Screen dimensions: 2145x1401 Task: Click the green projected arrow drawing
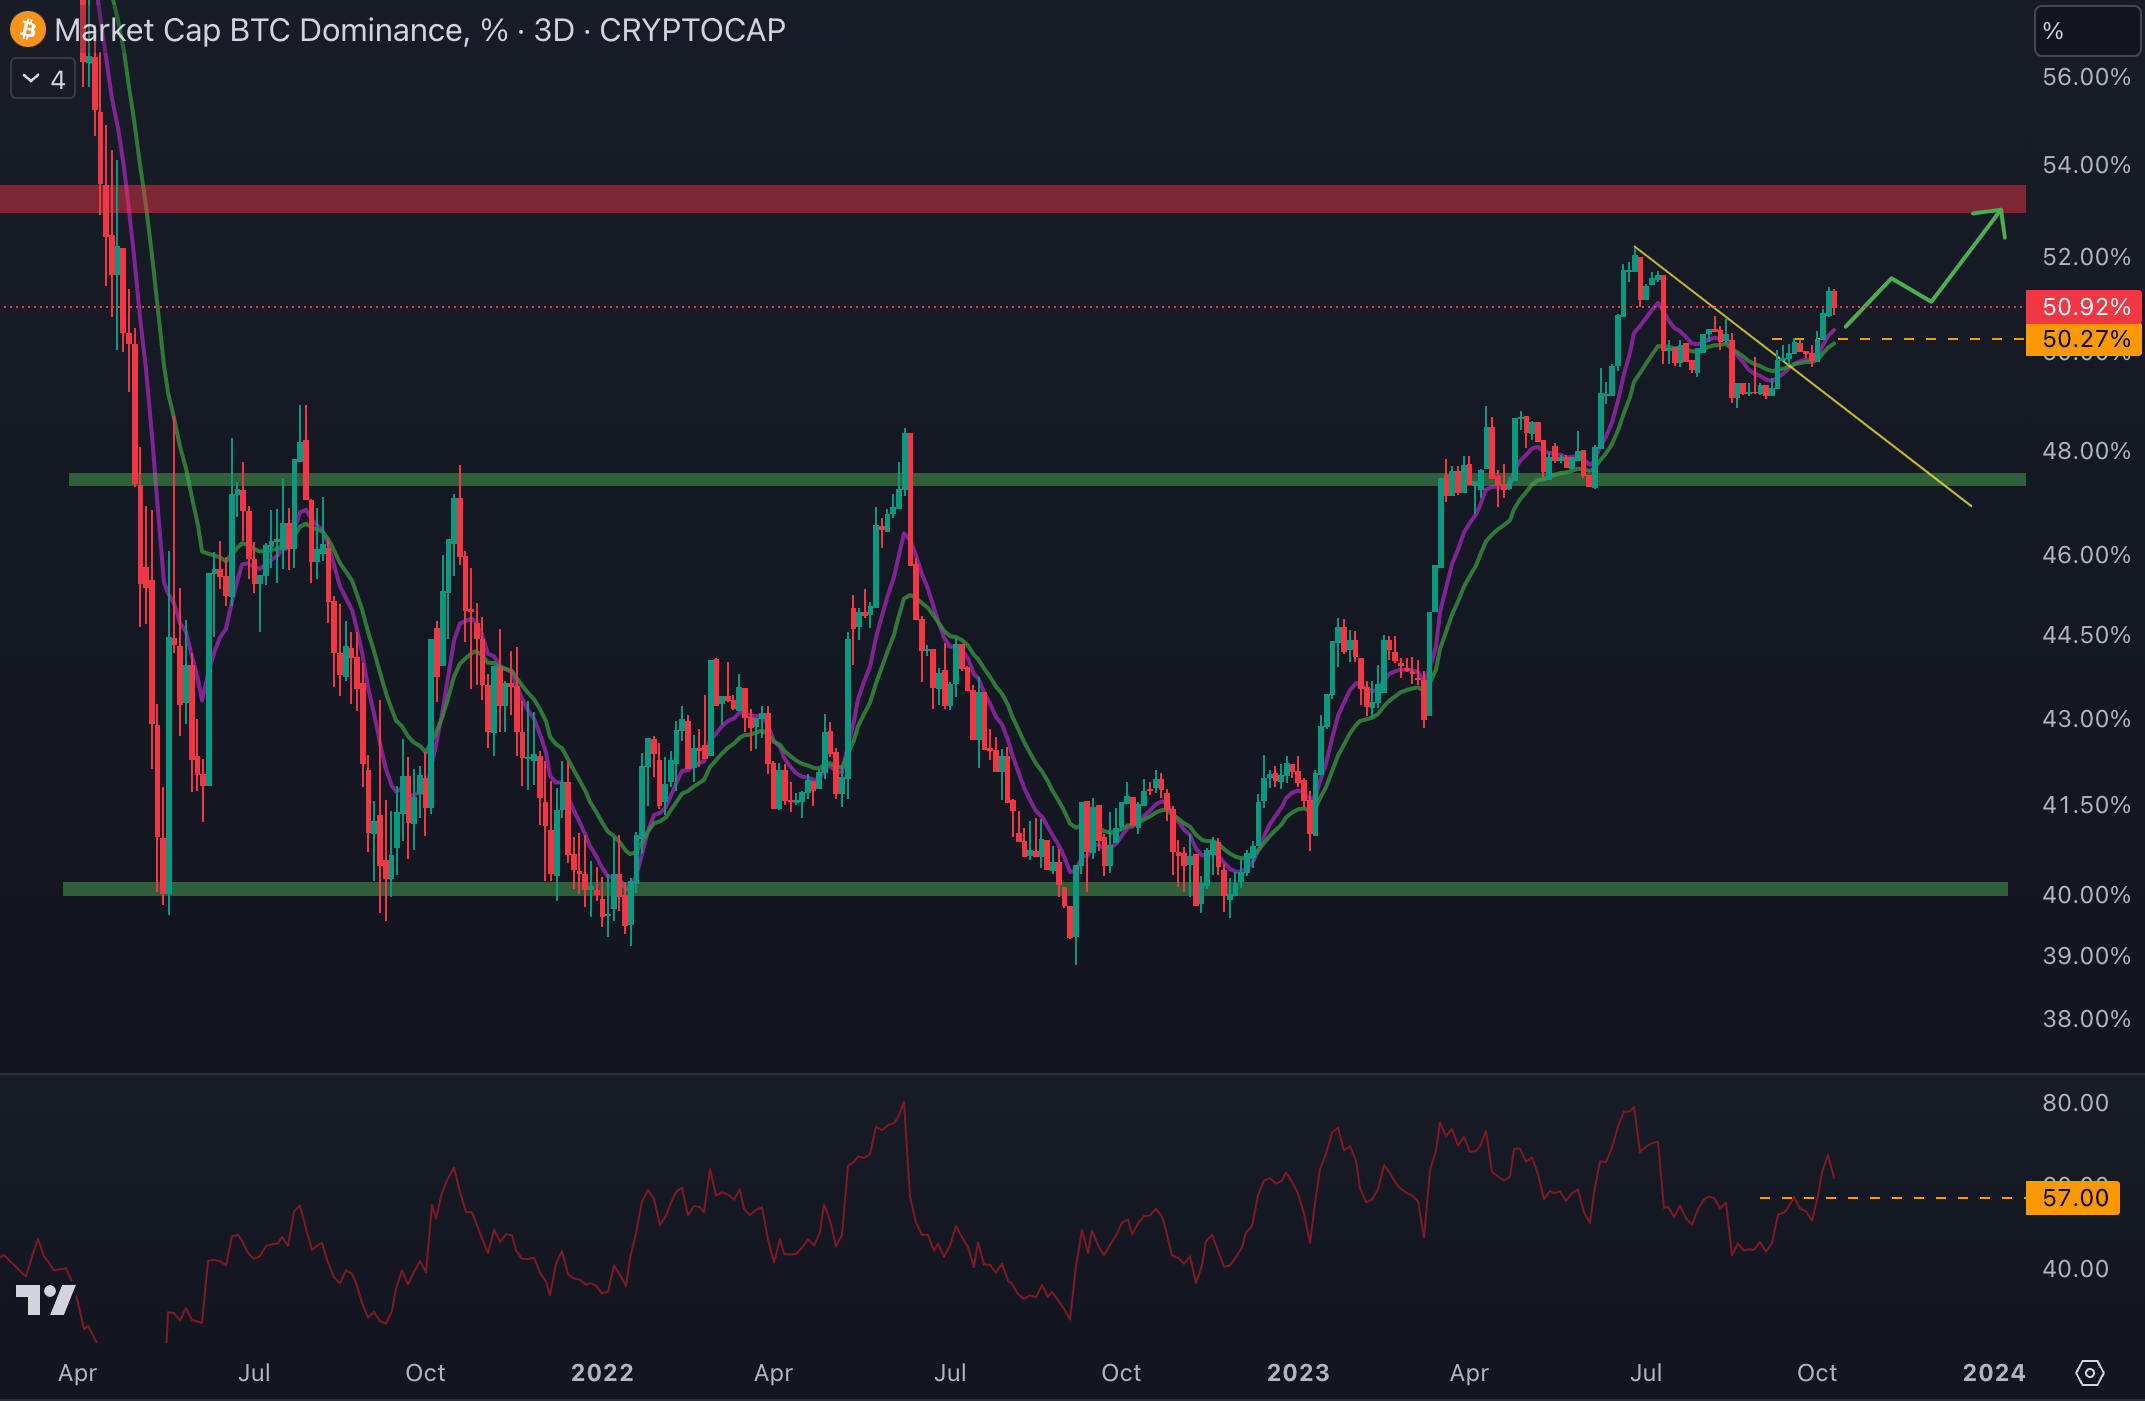[1966, 254]
